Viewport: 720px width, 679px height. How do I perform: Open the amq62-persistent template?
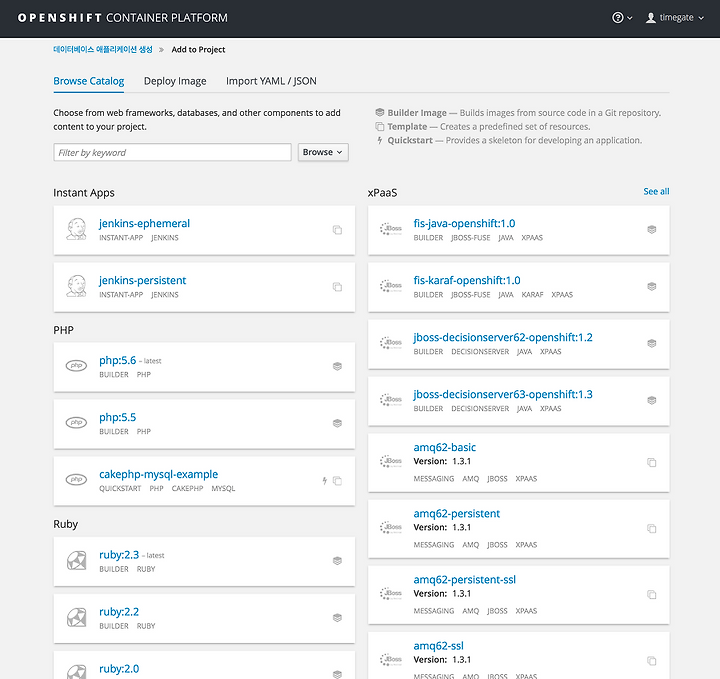point(456,513)
